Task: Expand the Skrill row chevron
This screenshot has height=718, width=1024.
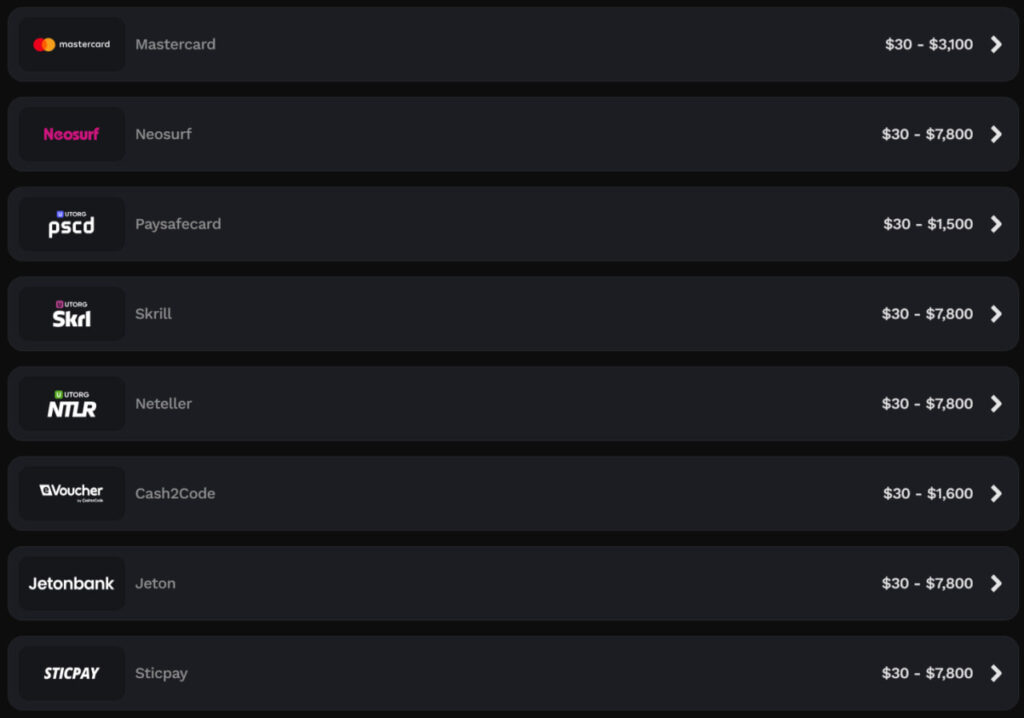Action: pos(996,314)
